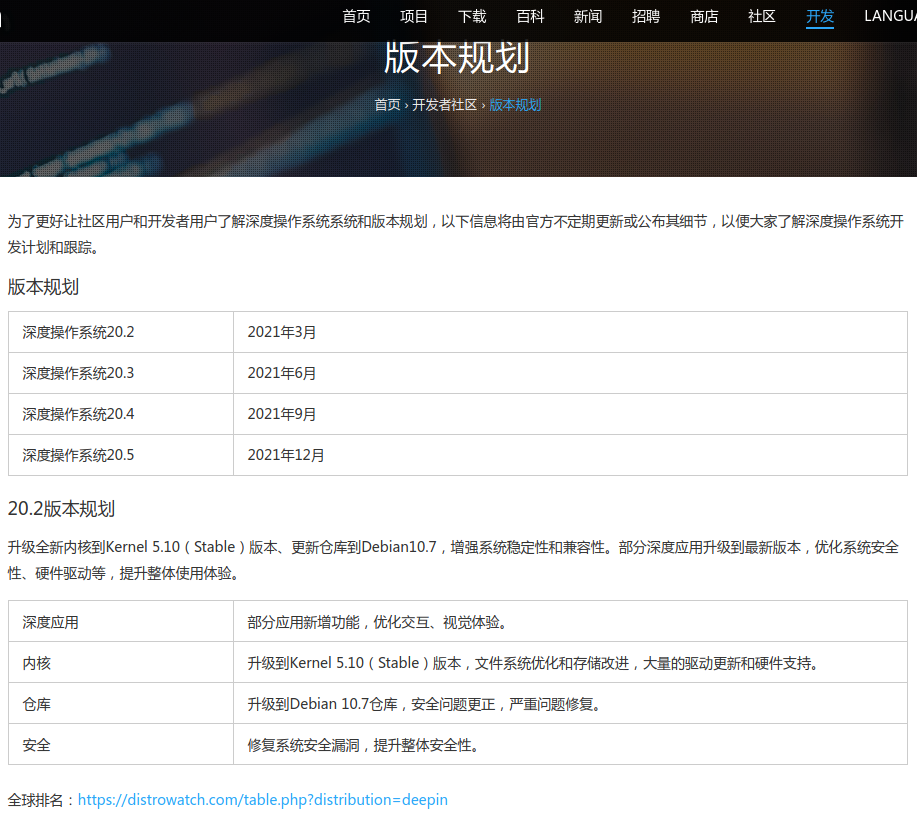Select the highlighted 开发 navigation tab
917x819 pixels.
(x=820, y=16)
